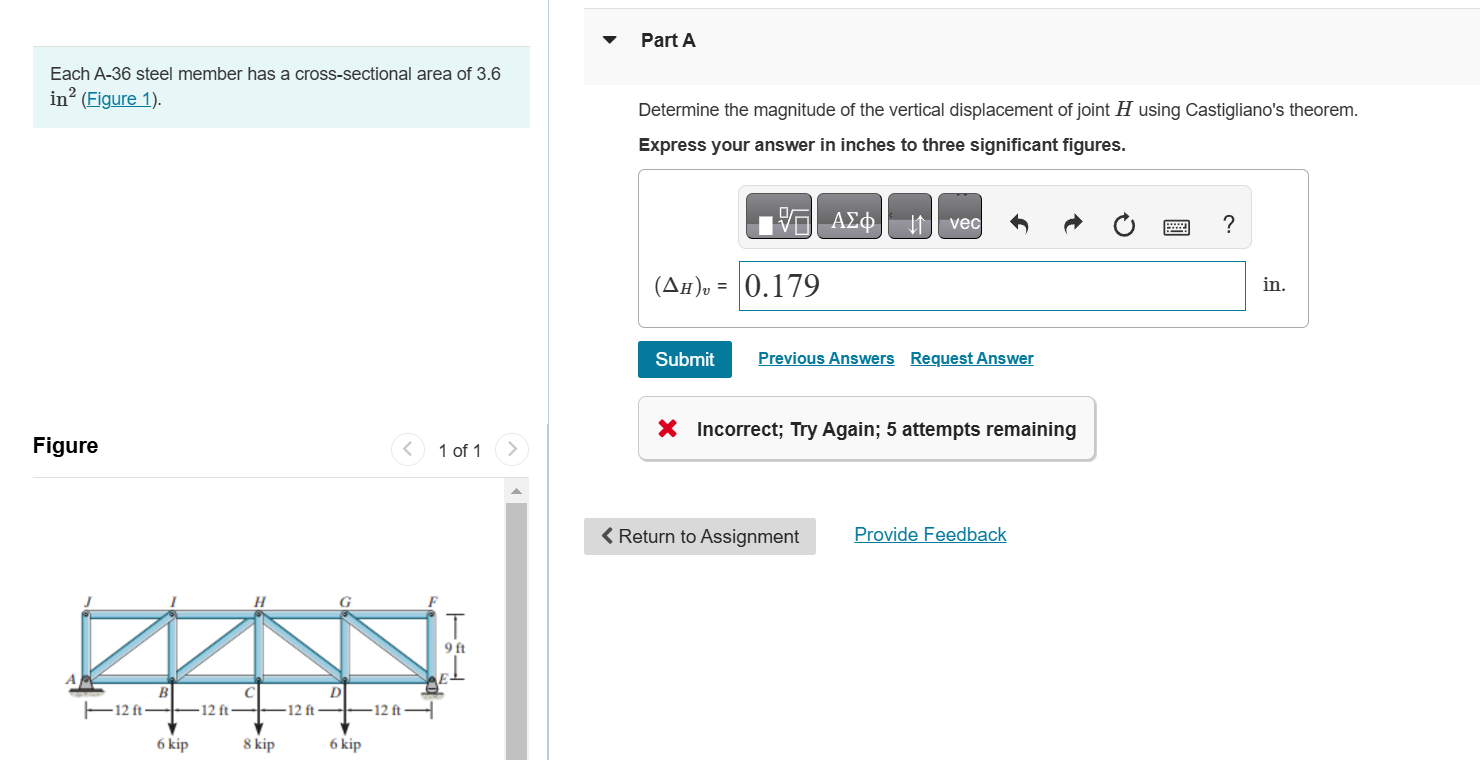
Task: Go to the previous figure arrow
Action: (407, 449)
